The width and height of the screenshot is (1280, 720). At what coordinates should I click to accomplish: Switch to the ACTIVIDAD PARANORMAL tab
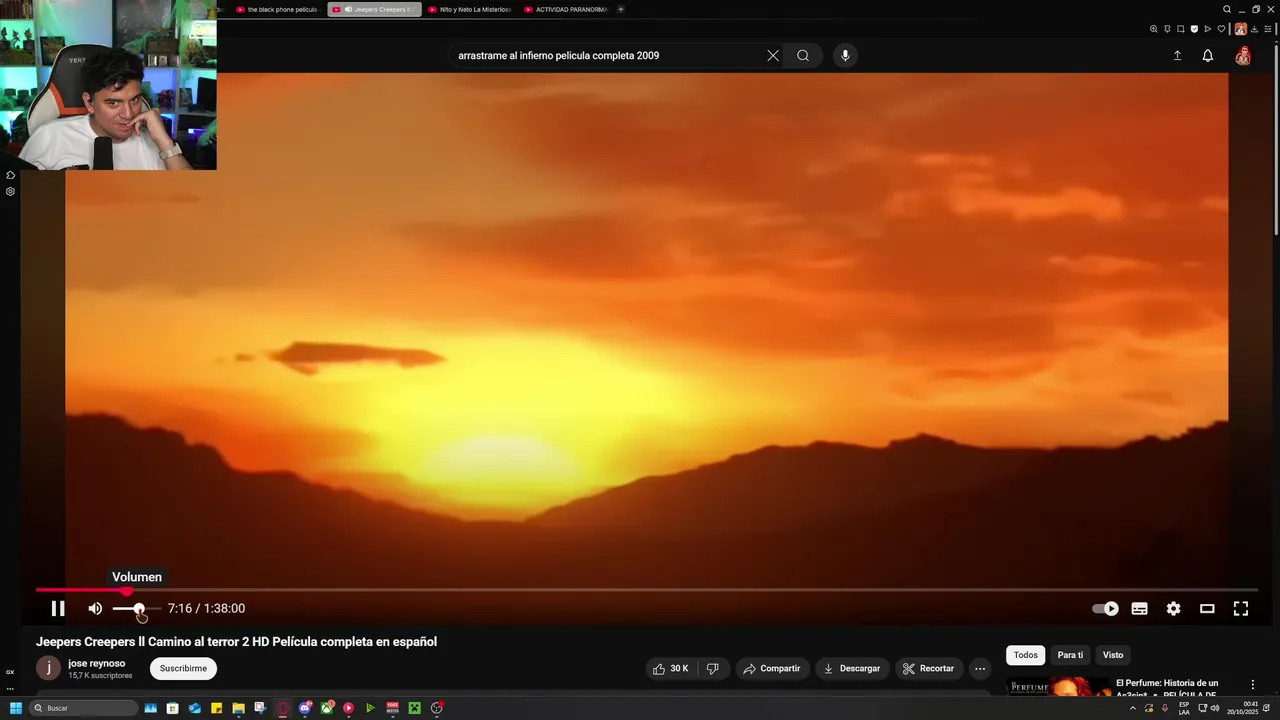566,9
